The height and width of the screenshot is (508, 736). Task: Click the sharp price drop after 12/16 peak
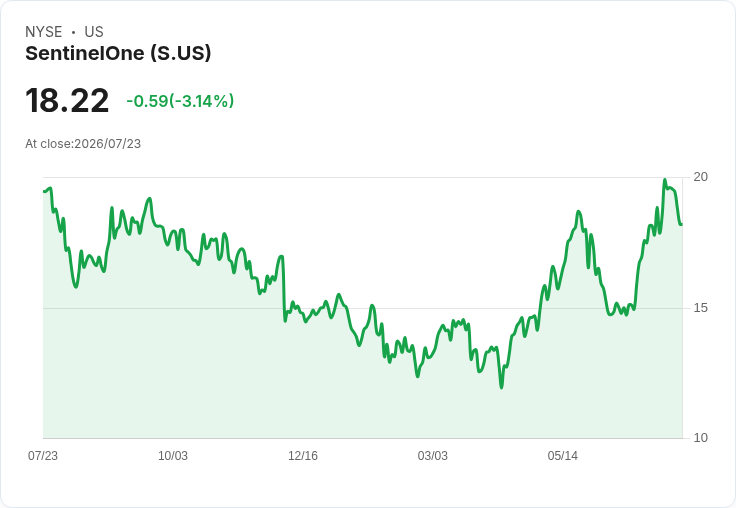pyautogui.click(x=284, y=289)
